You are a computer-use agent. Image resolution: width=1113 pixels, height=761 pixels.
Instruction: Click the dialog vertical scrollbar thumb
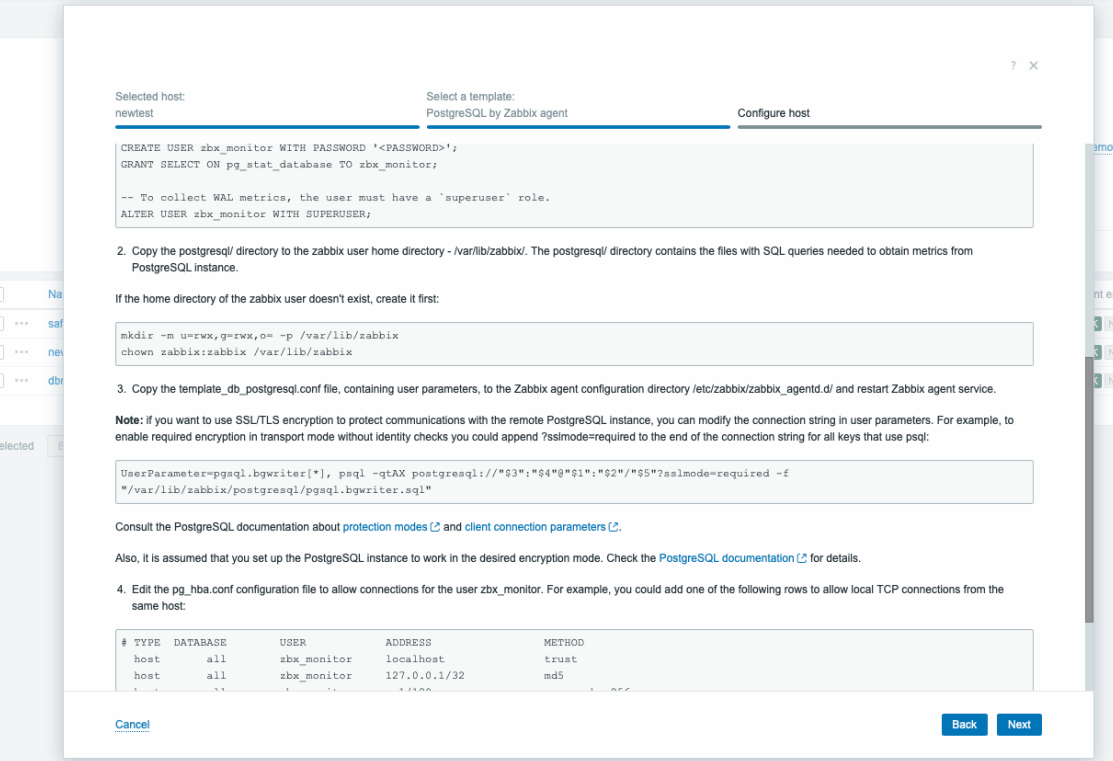tap(1089, 490)
